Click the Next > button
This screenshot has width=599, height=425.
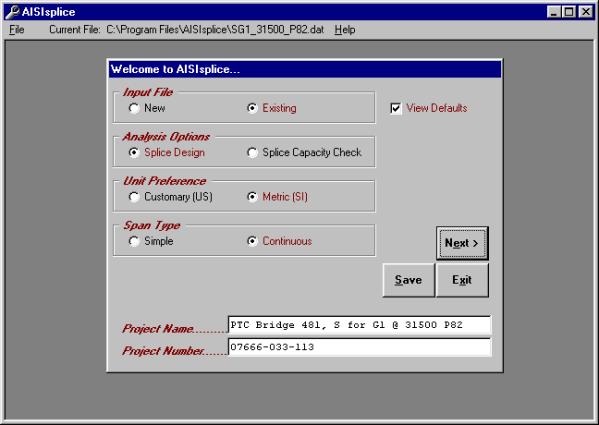[462, 243]
